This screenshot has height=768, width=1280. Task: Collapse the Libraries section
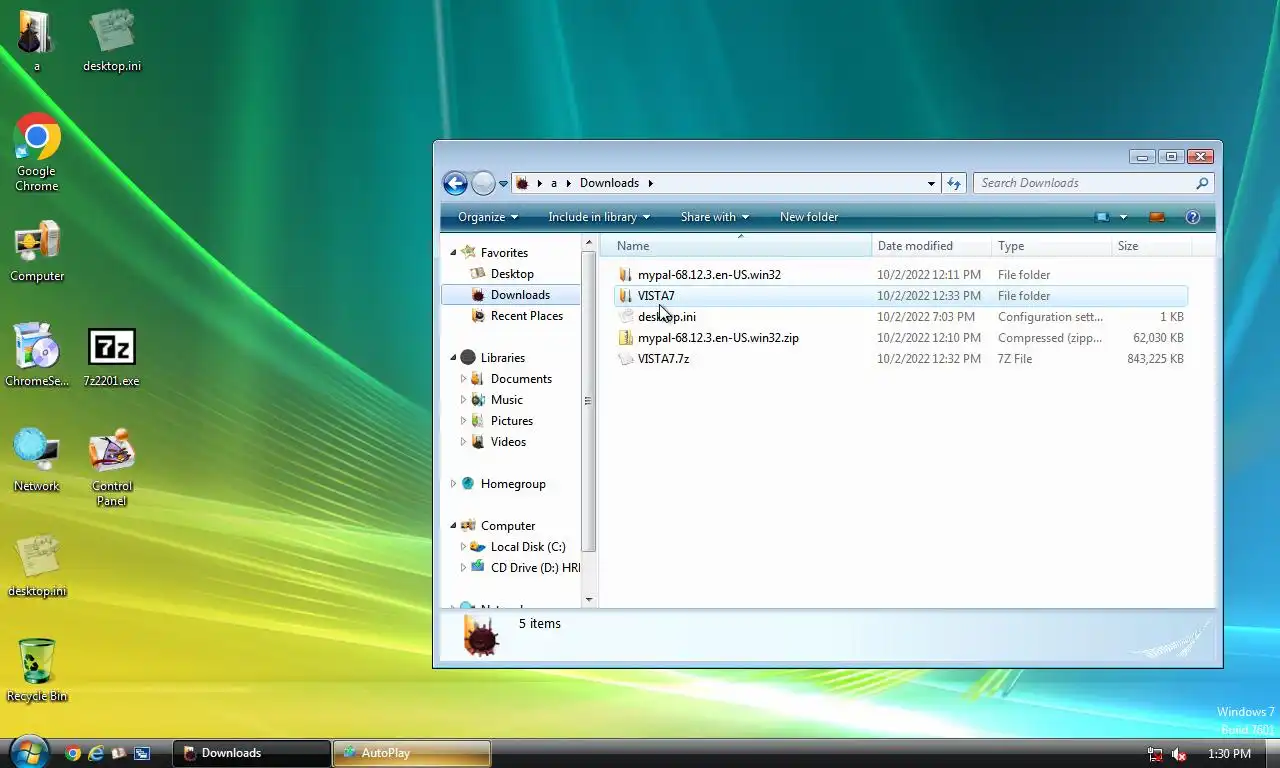[x=453, y=358]
